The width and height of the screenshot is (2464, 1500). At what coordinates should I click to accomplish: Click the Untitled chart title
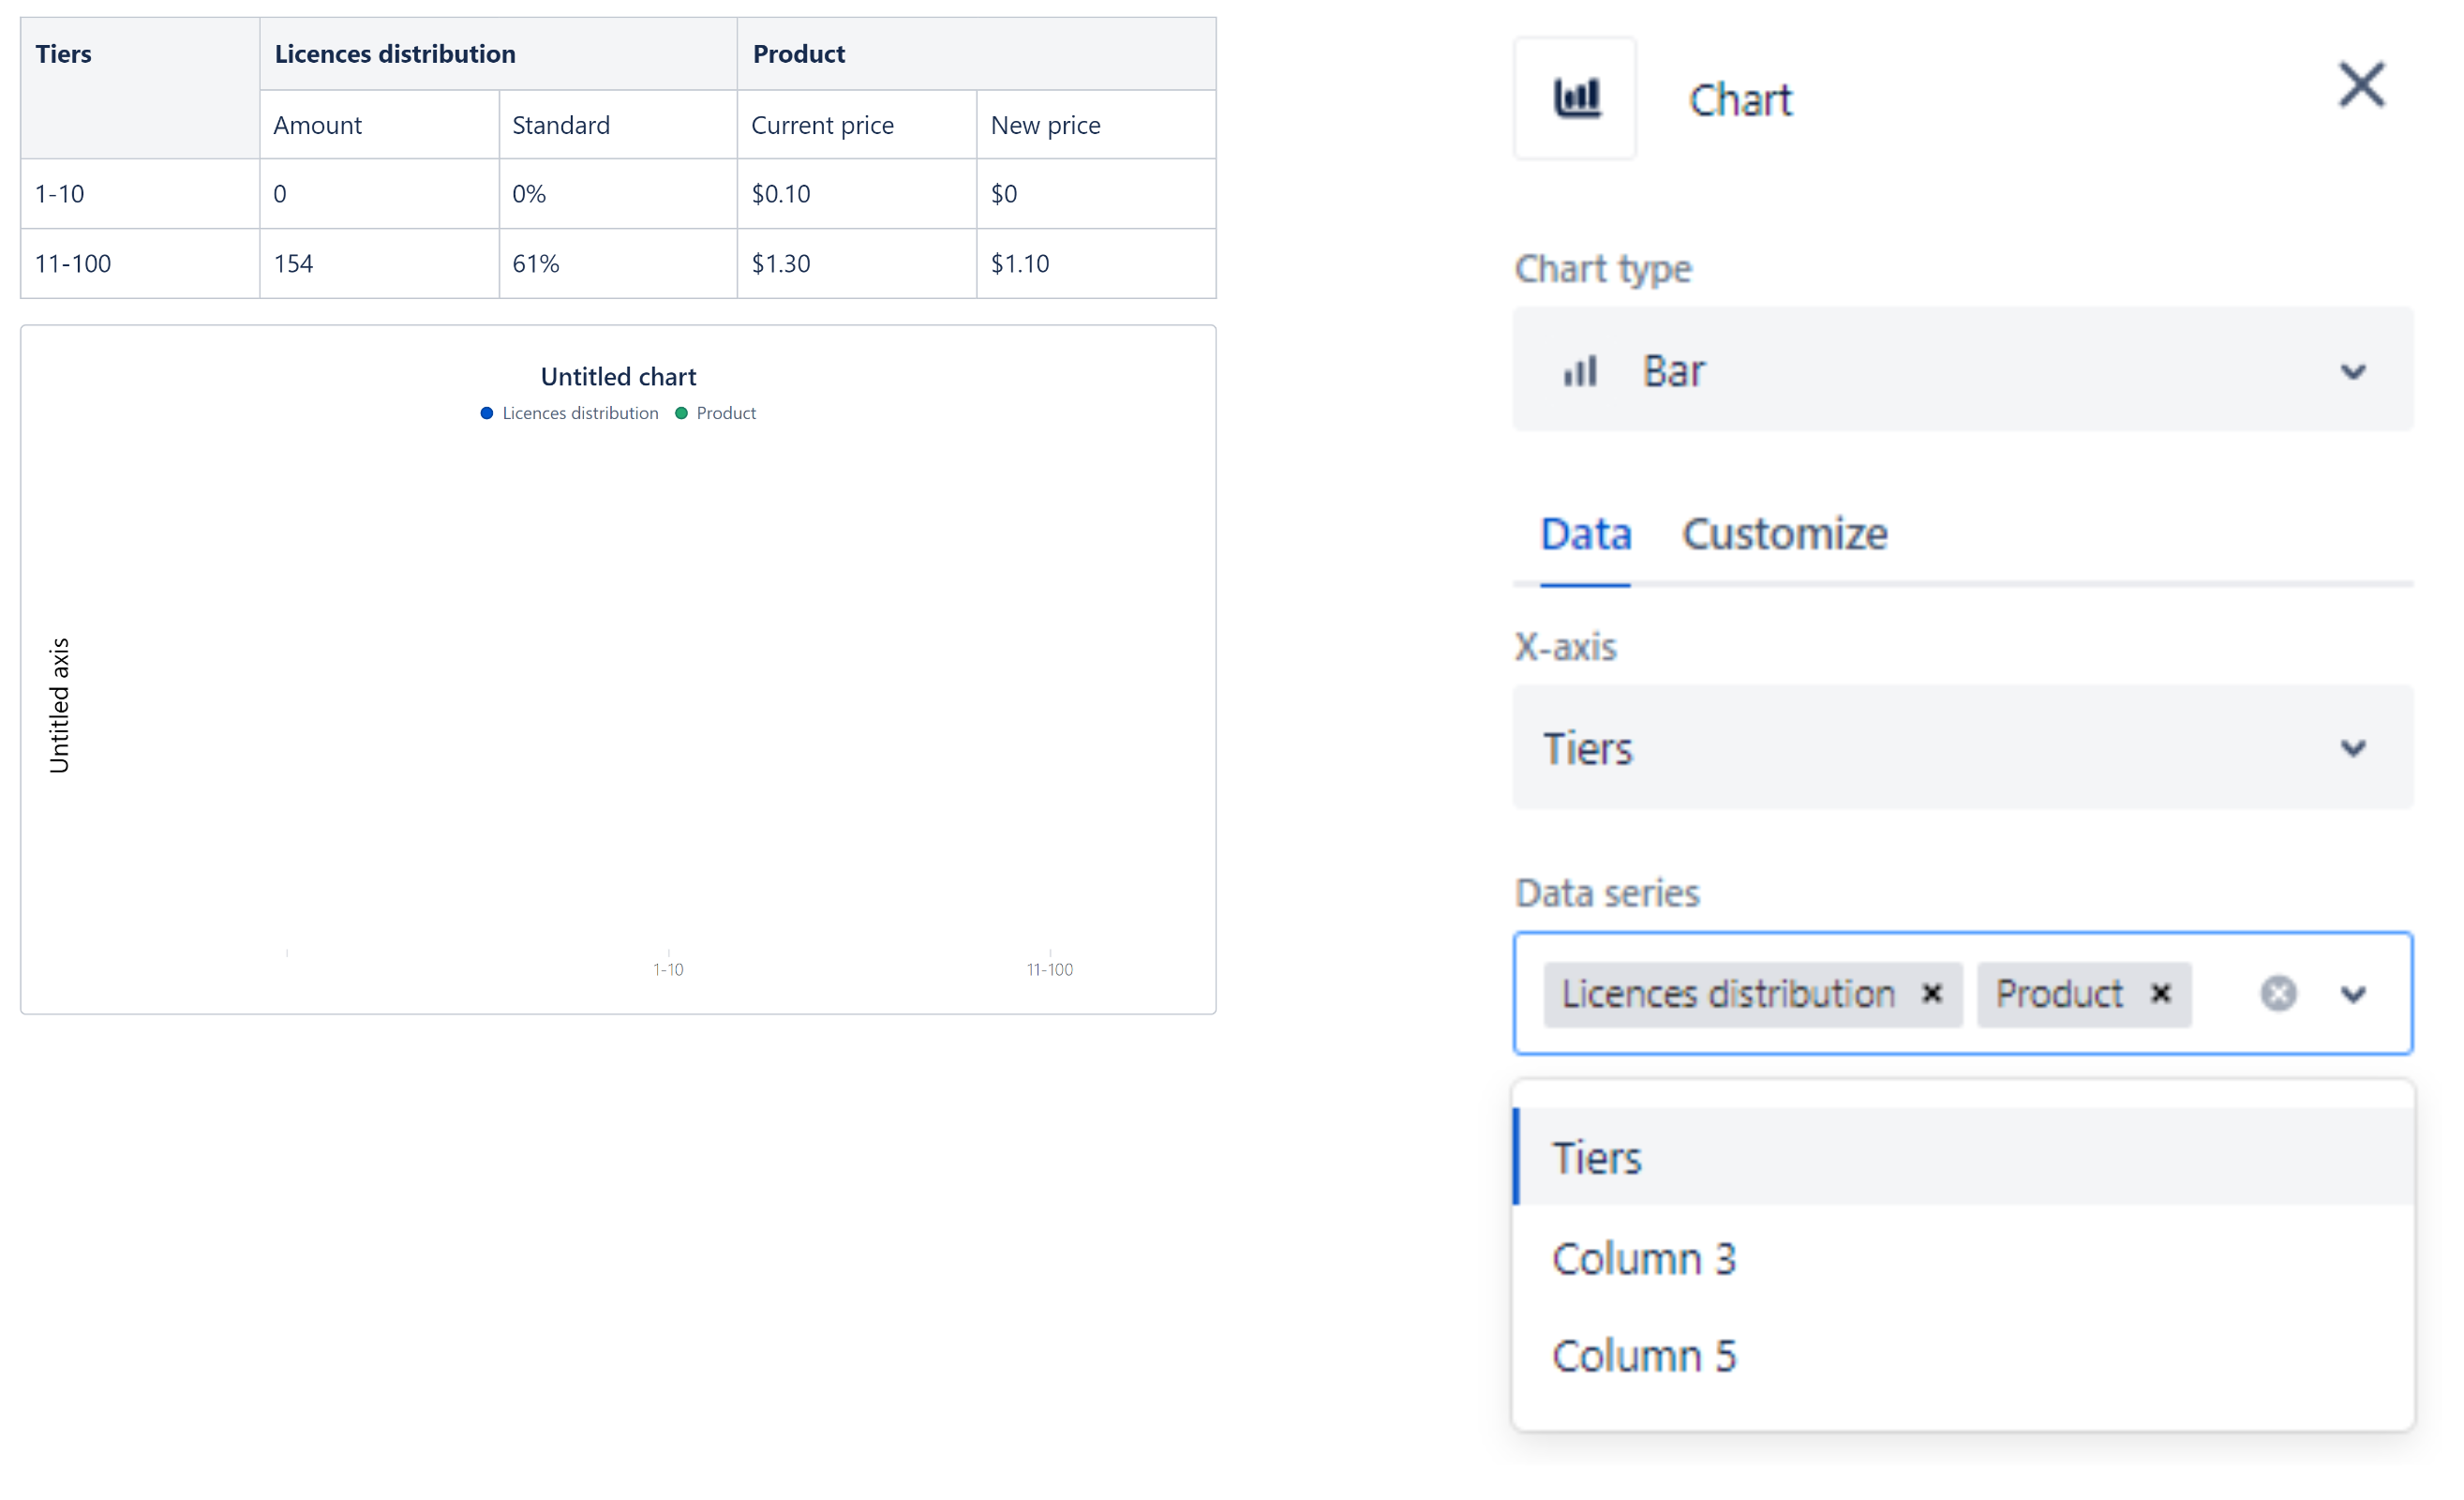[x=618, y=376]
